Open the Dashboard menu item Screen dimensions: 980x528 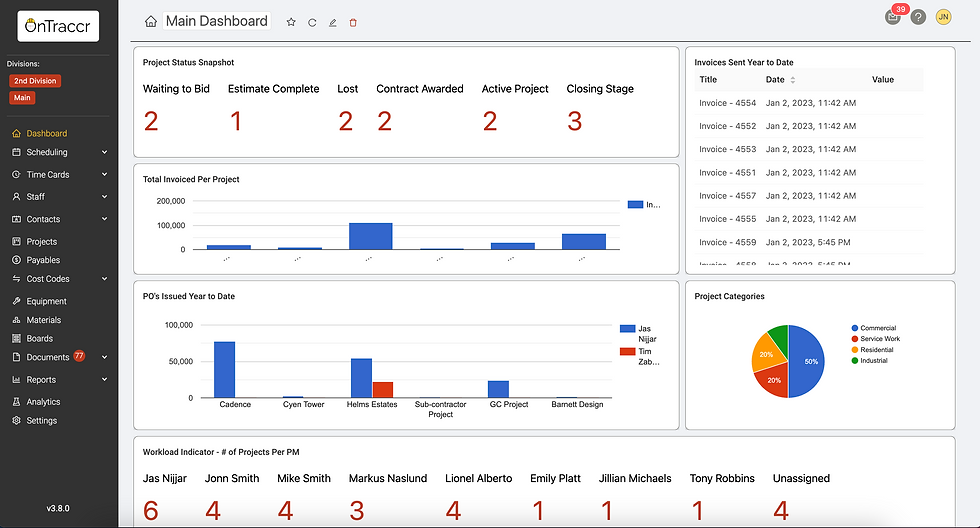pyautogui.click(x=47, y=134)
